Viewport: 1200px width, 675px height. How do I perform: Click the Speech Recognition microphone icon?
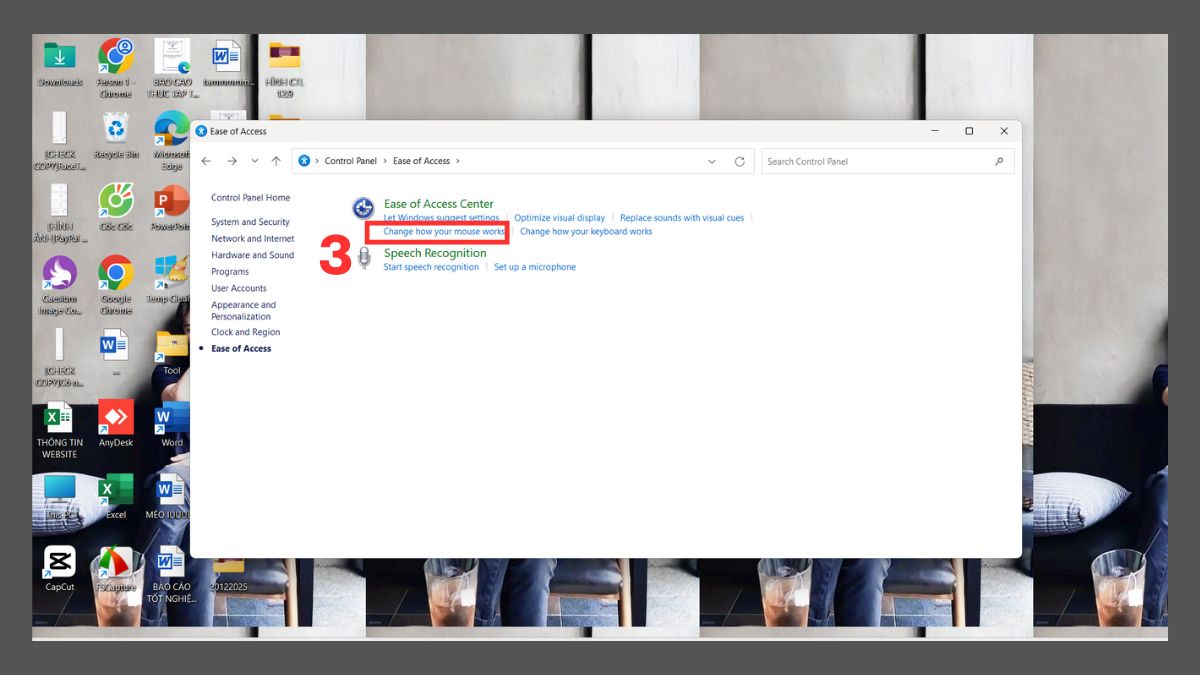click(364, 258)
